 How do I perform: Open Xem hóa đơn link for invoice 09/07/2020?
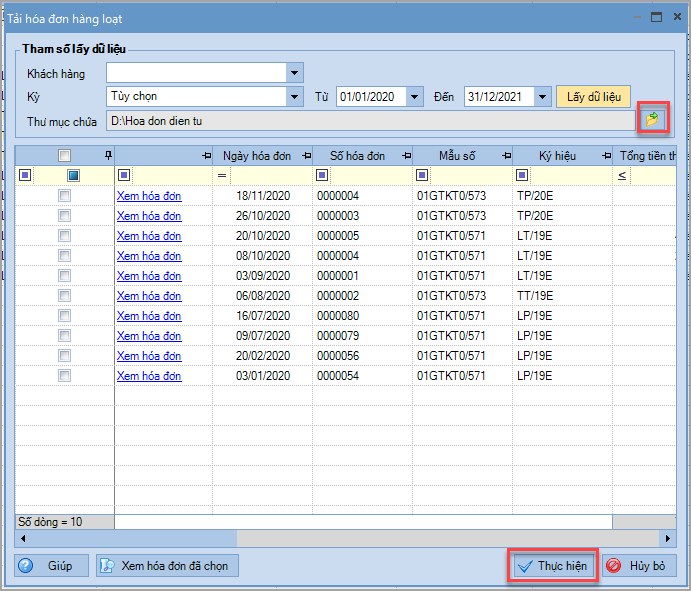149,336
